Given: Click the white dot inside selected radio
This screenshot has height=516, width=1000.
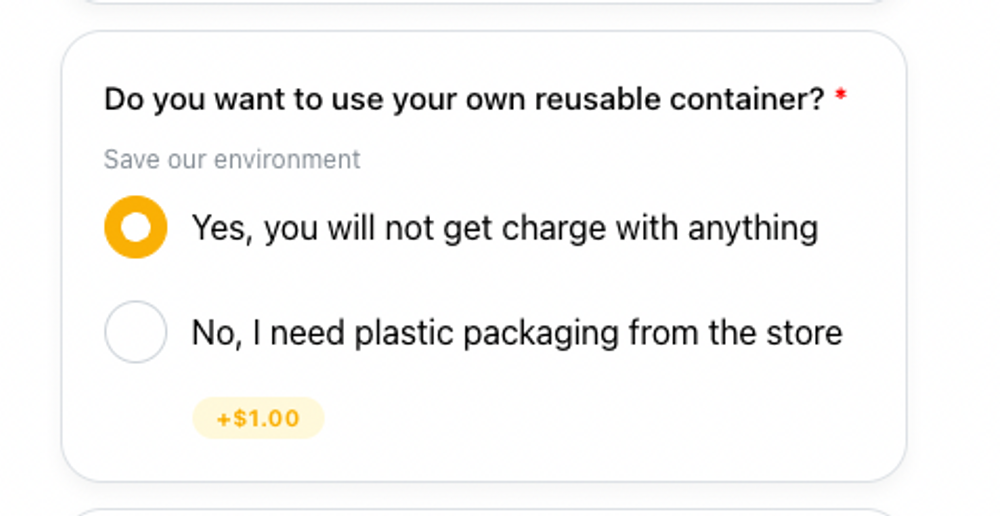Looking at the screenshot, I should tap(135, 228).
